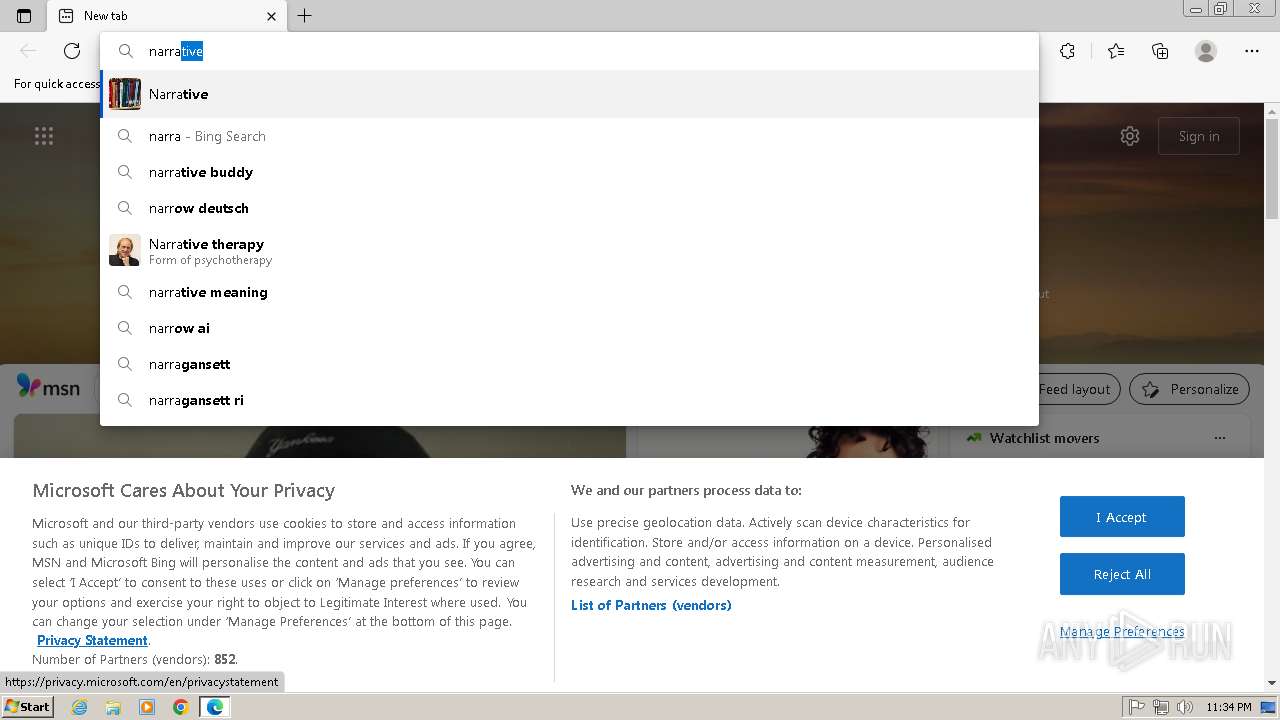The height and width of the screenshot is (720, 1280).
Task: Open Favorites star list icon
Action: [1116, 51]
